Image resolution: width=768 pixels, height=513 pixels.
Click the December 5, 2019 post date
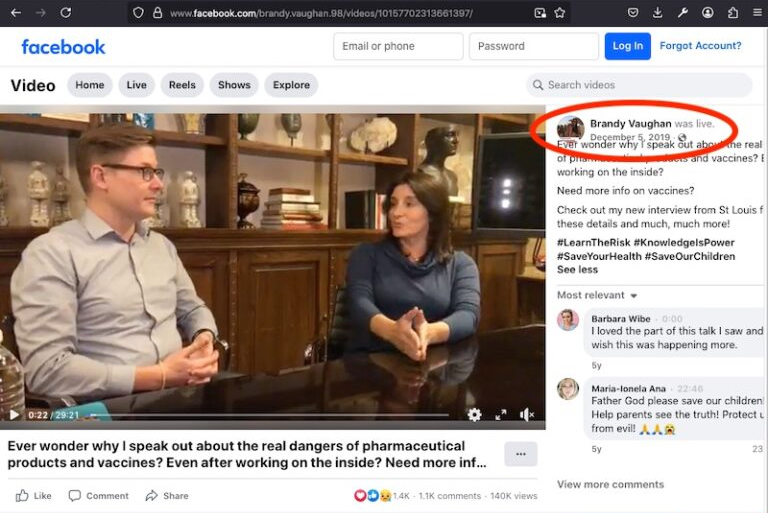point(630,137)
